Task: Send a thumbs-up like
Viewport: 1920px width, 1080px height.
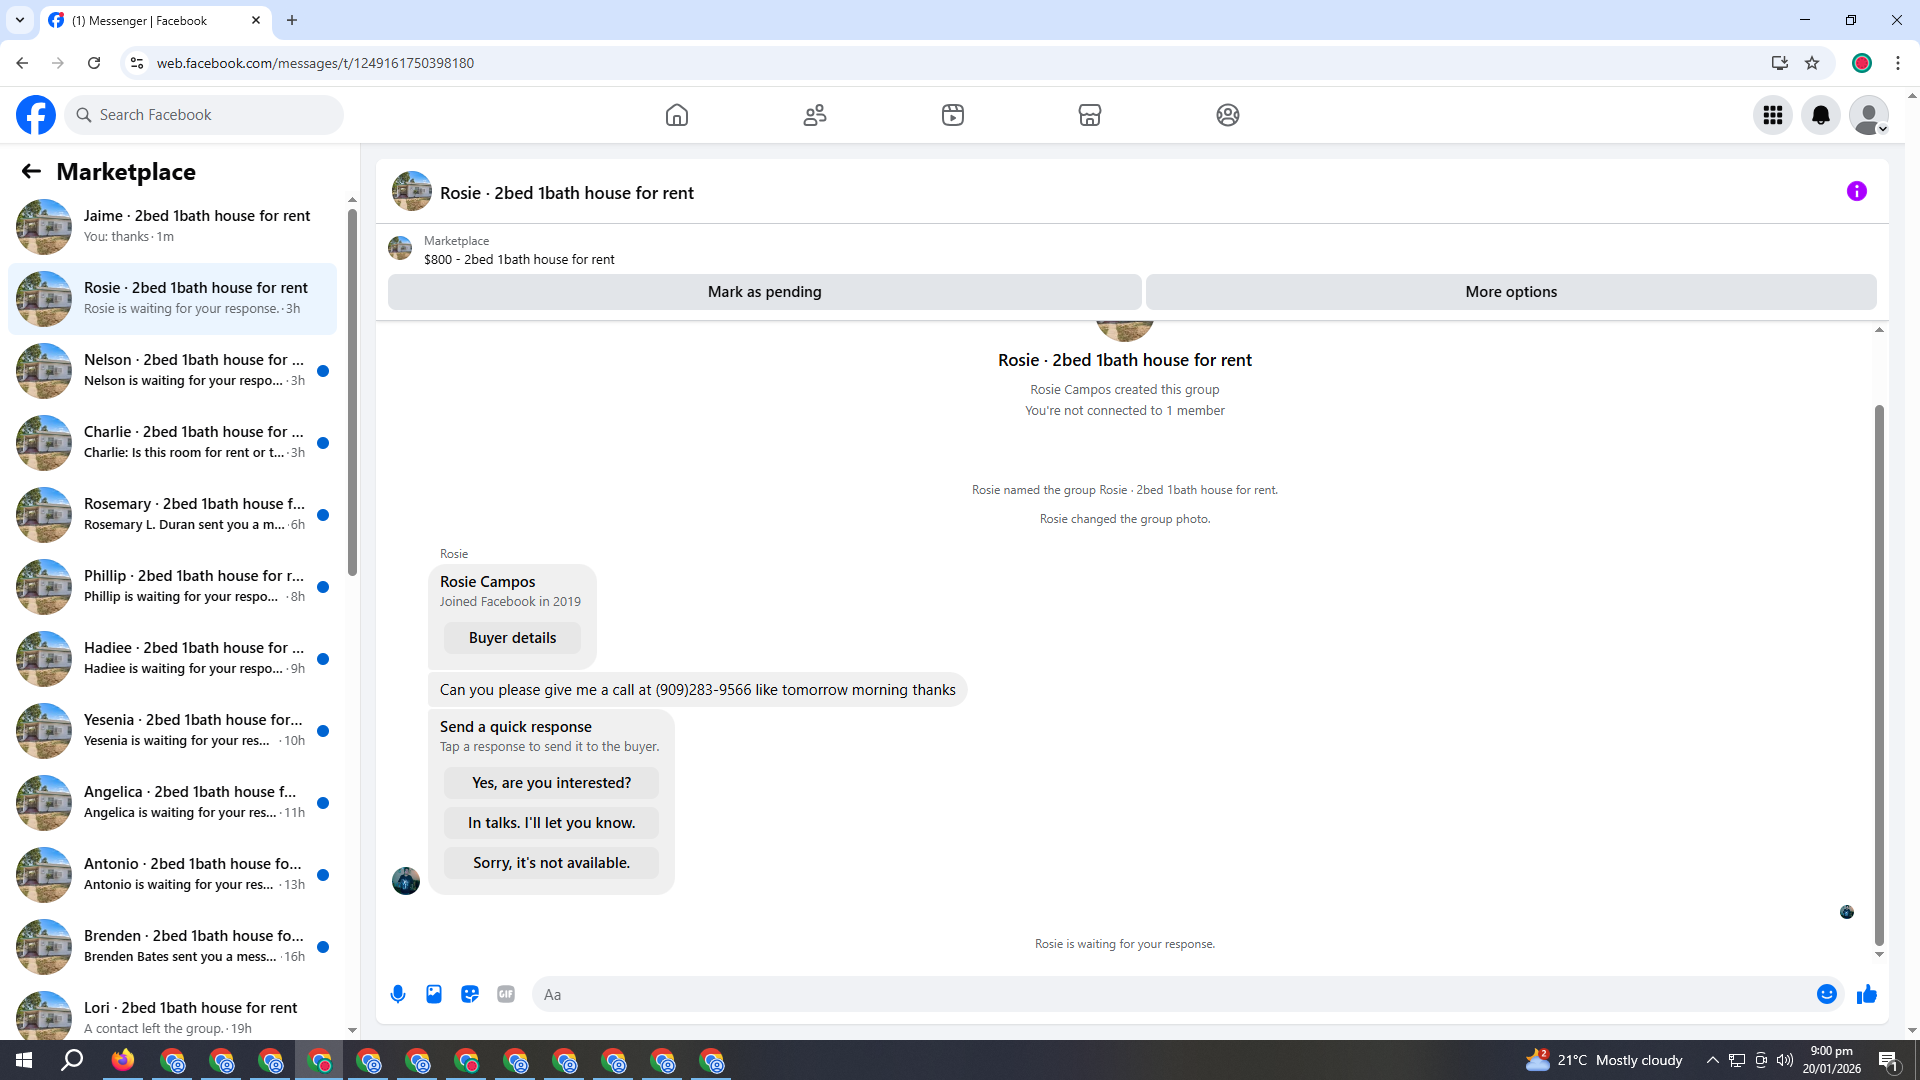Action: [1867, 994]
